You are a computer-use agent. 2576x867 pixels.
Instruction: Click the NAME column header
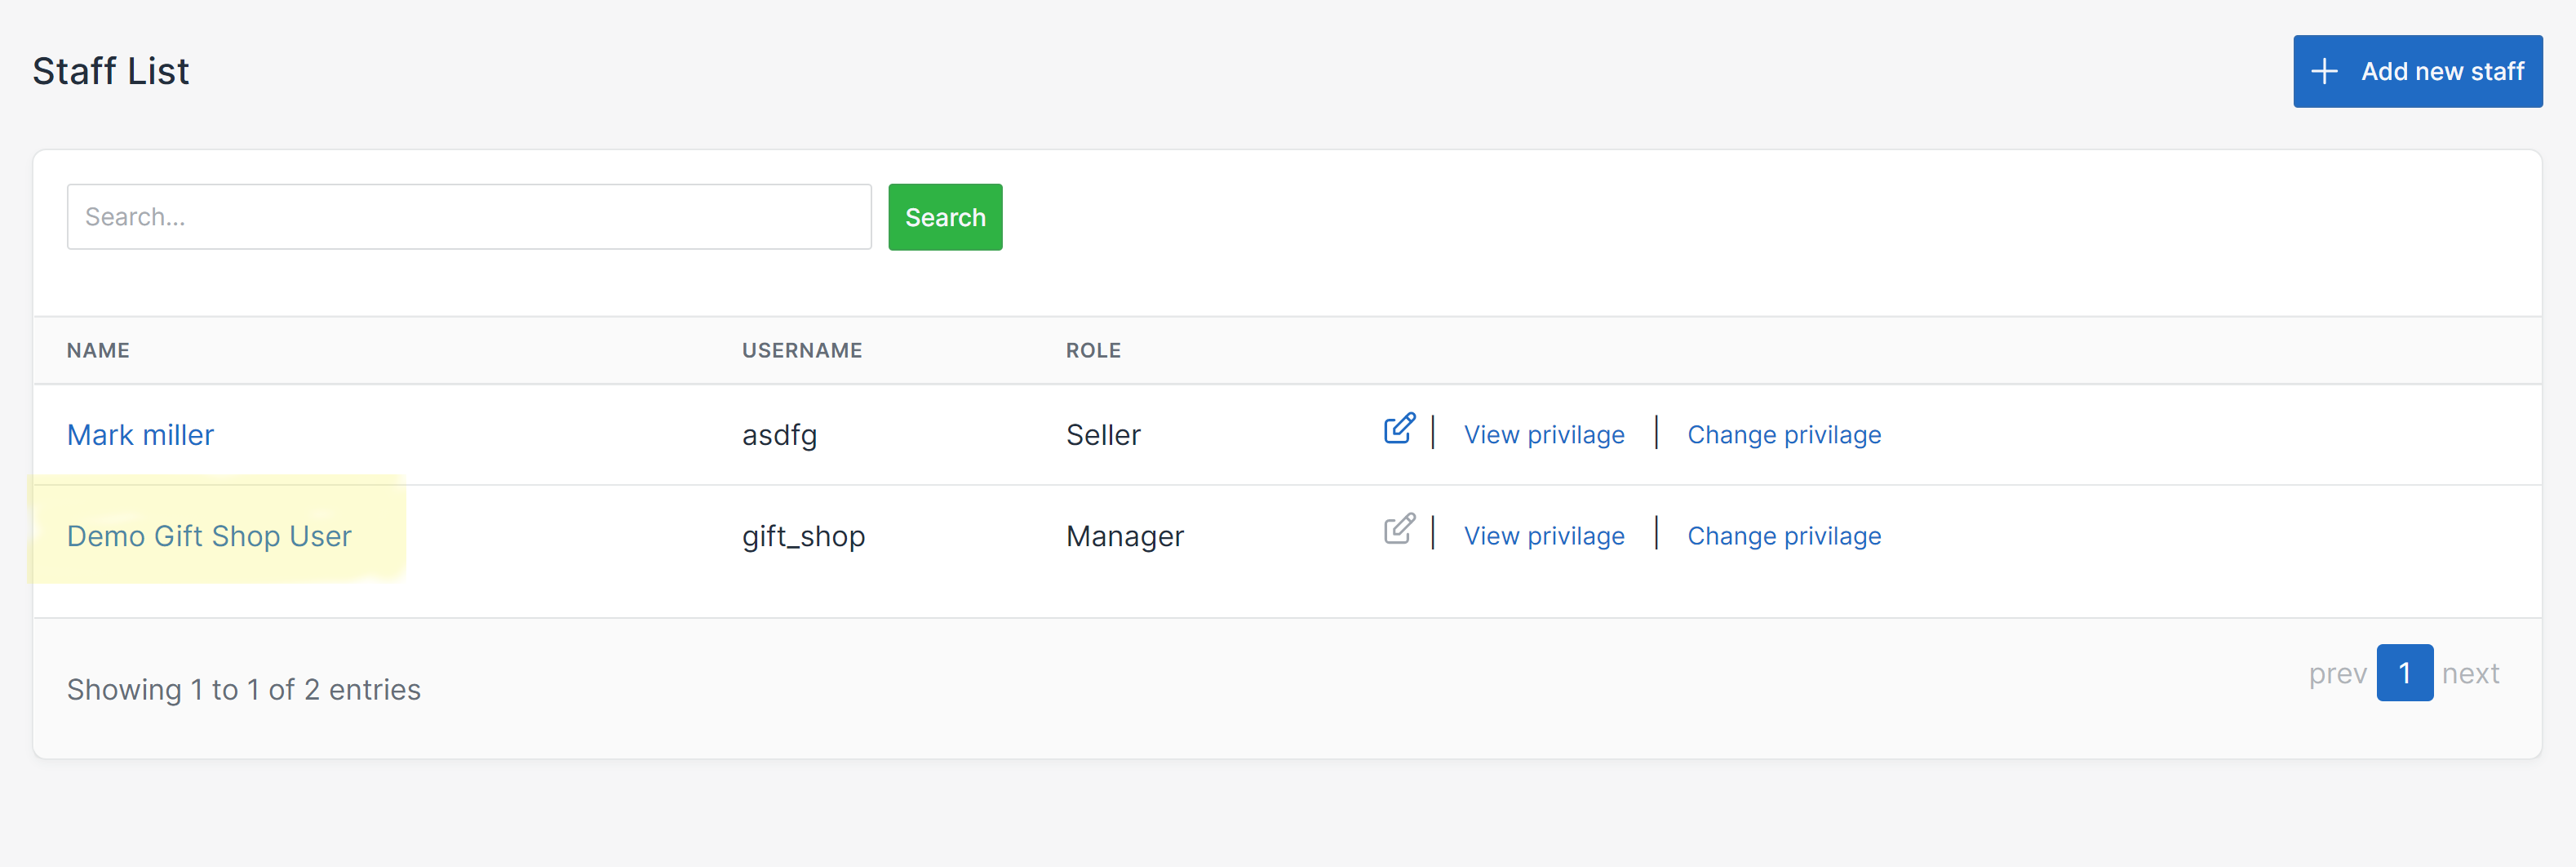tap(98, 350)
